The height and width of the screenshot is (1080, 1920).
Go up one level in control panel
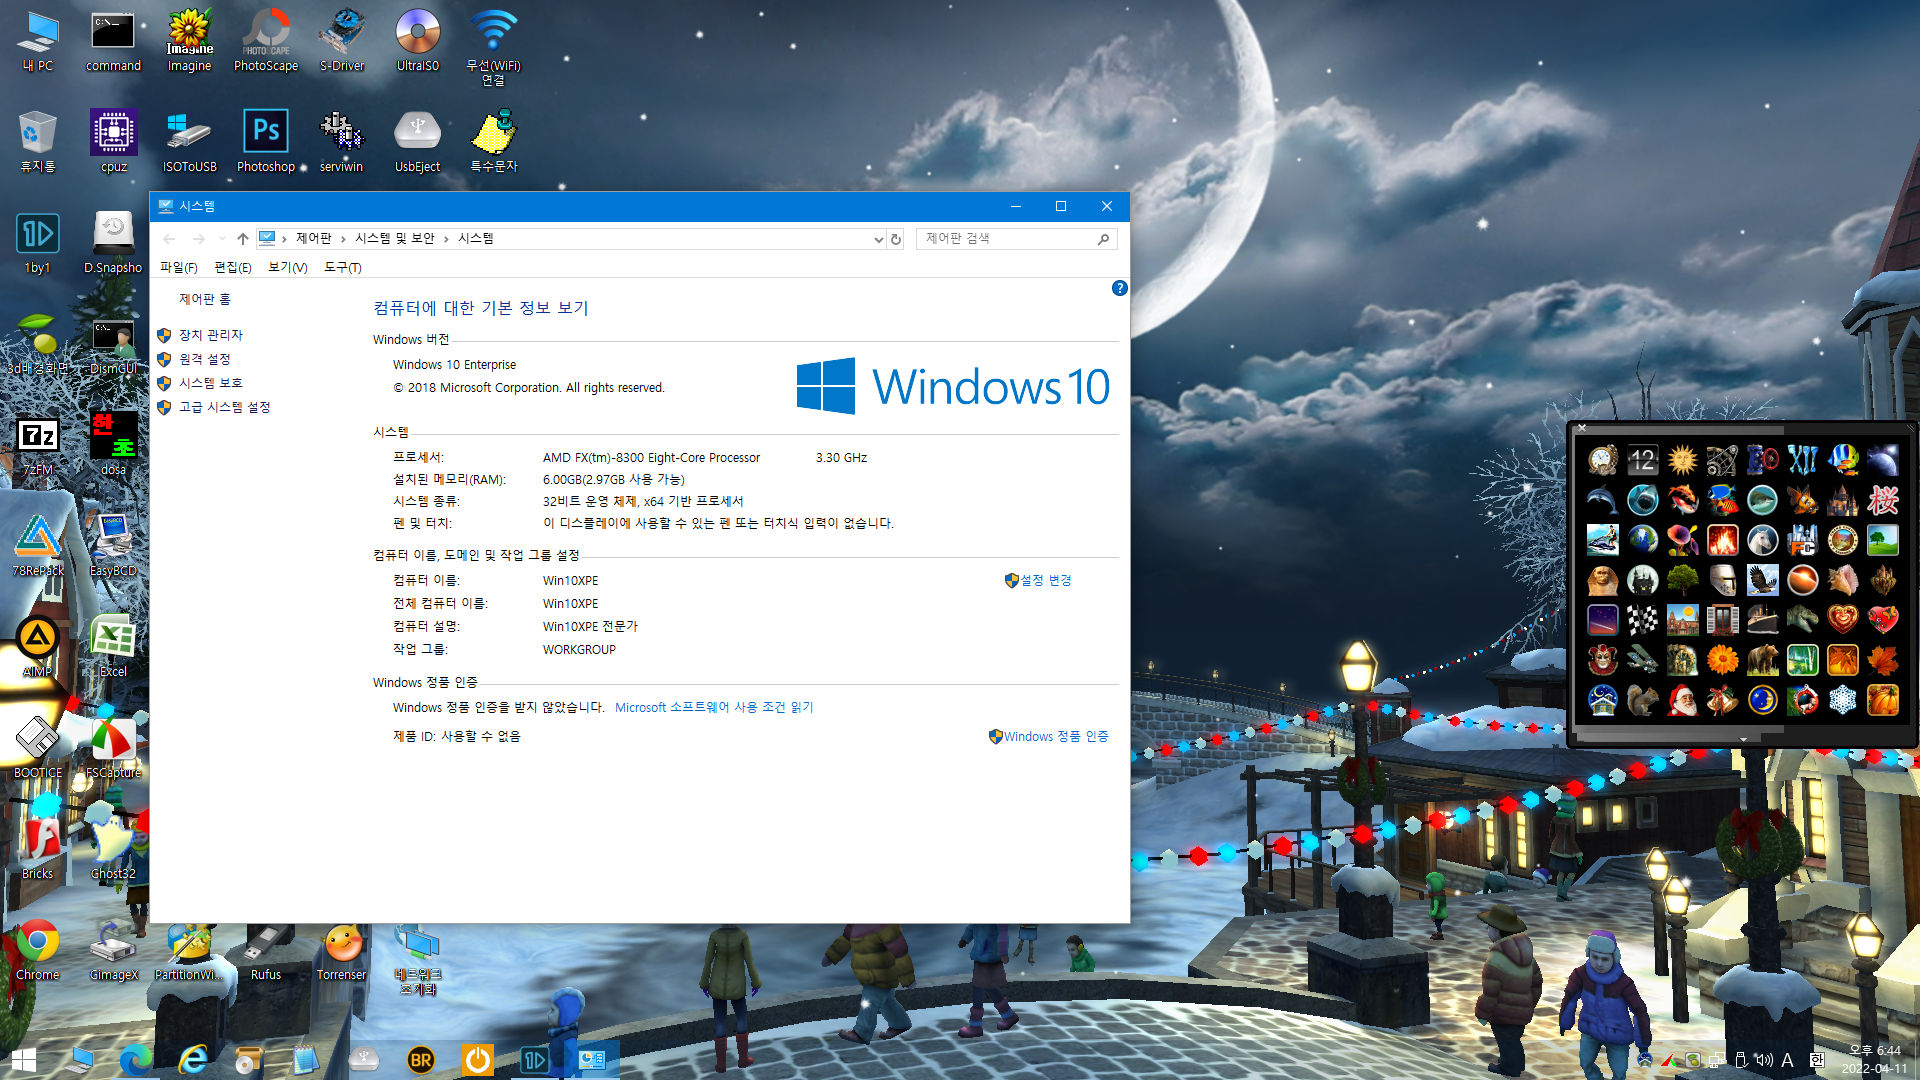point(242,239)
